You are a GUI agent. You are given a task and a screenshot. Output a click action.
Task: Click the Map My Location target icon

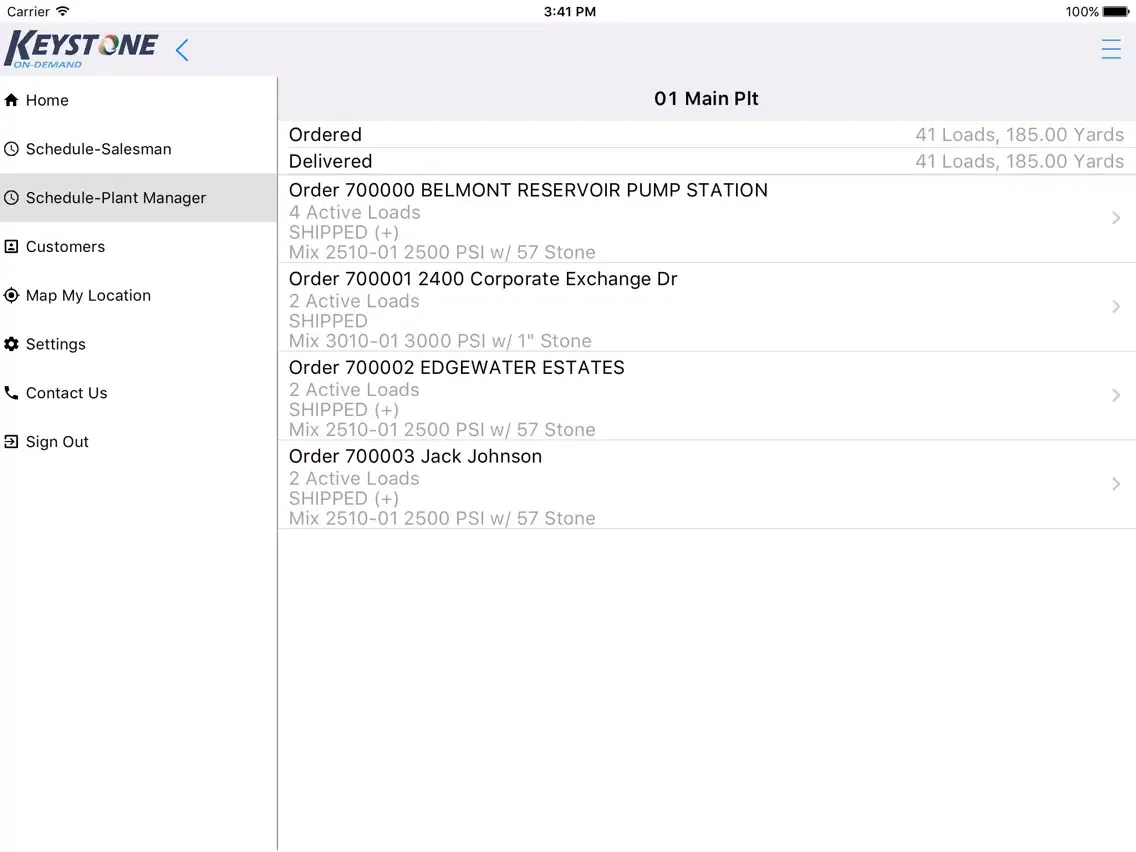(11, 296)
